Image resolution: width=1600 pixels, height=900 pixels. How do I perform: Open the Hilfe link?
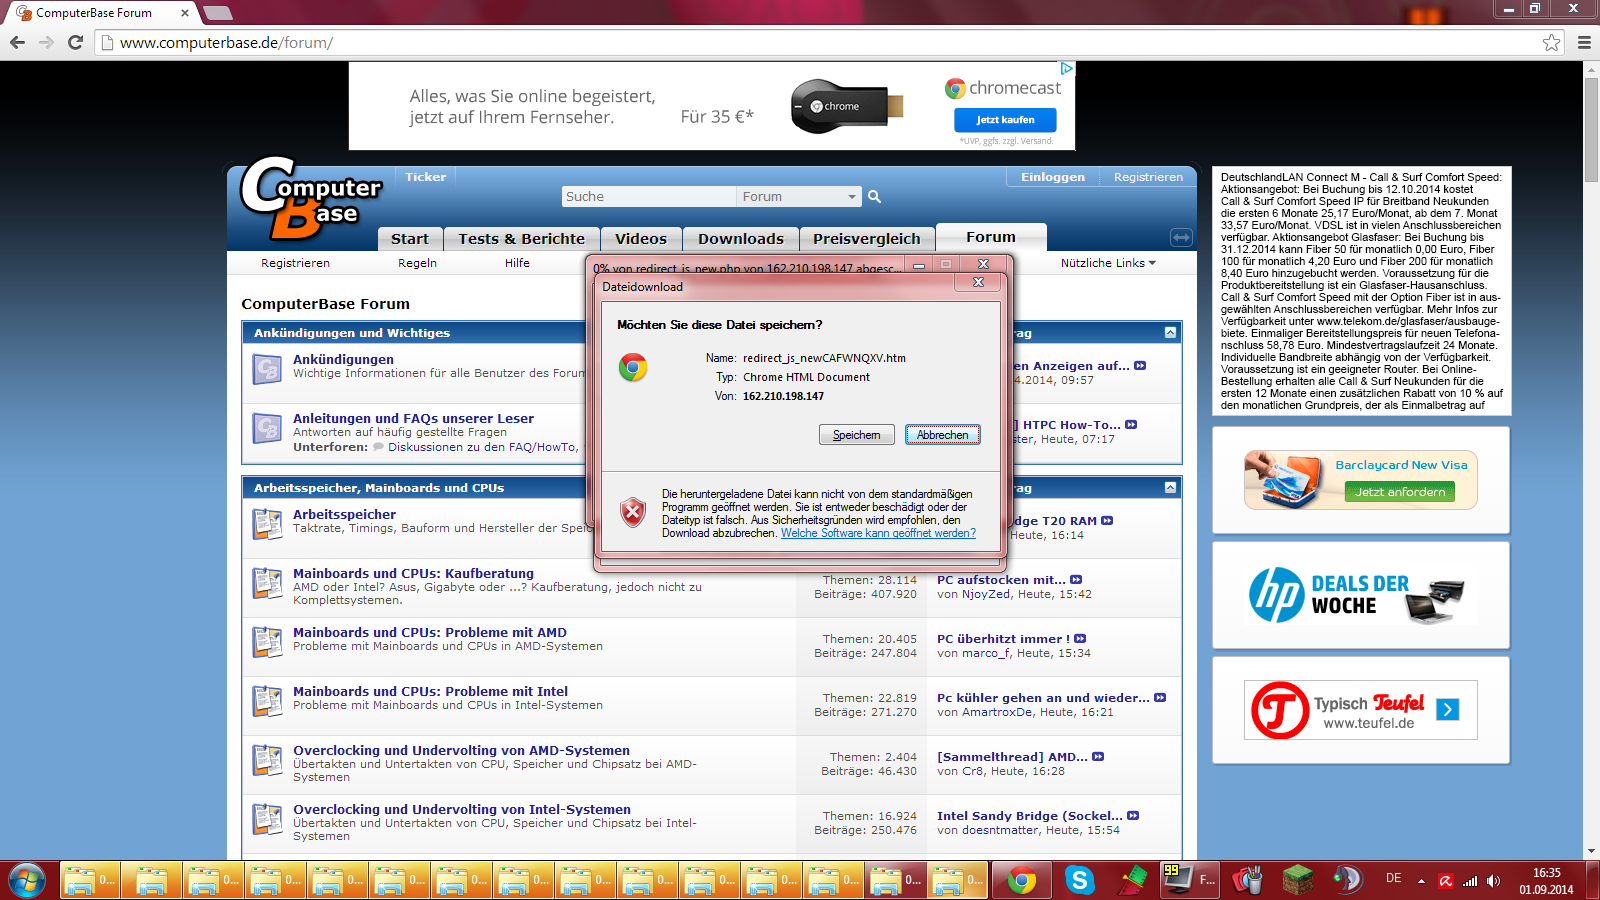point(517,263)
